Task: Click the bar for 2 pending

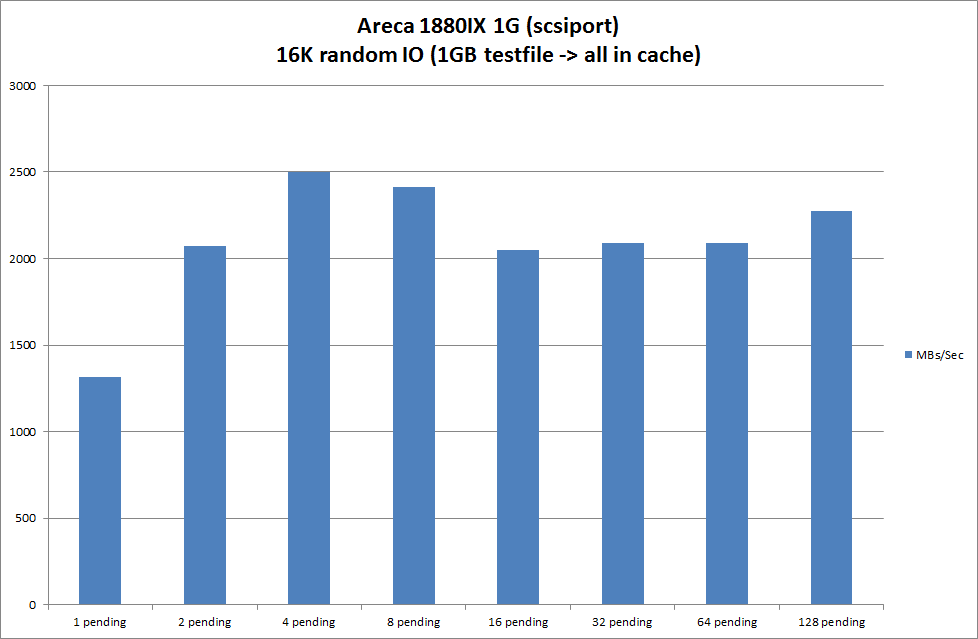Action: pos(205,425)
